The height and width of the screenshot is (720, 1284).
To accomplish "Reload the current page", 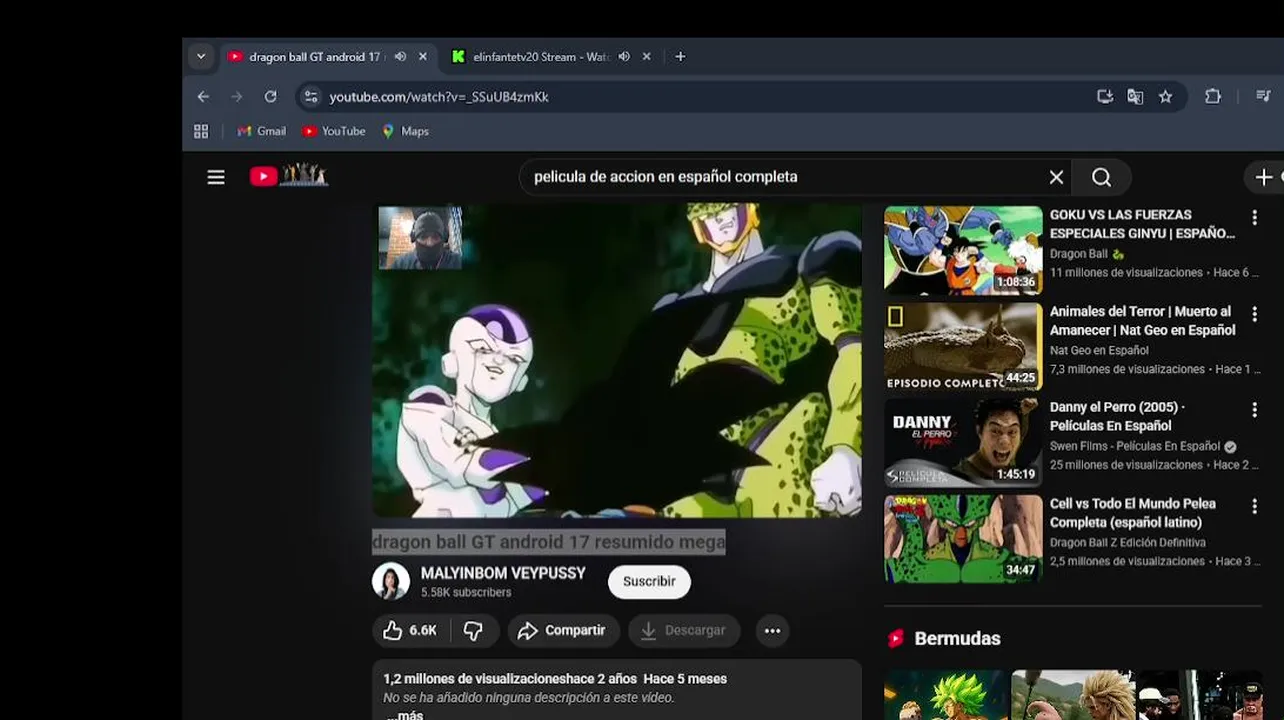I will pos(270,97).
